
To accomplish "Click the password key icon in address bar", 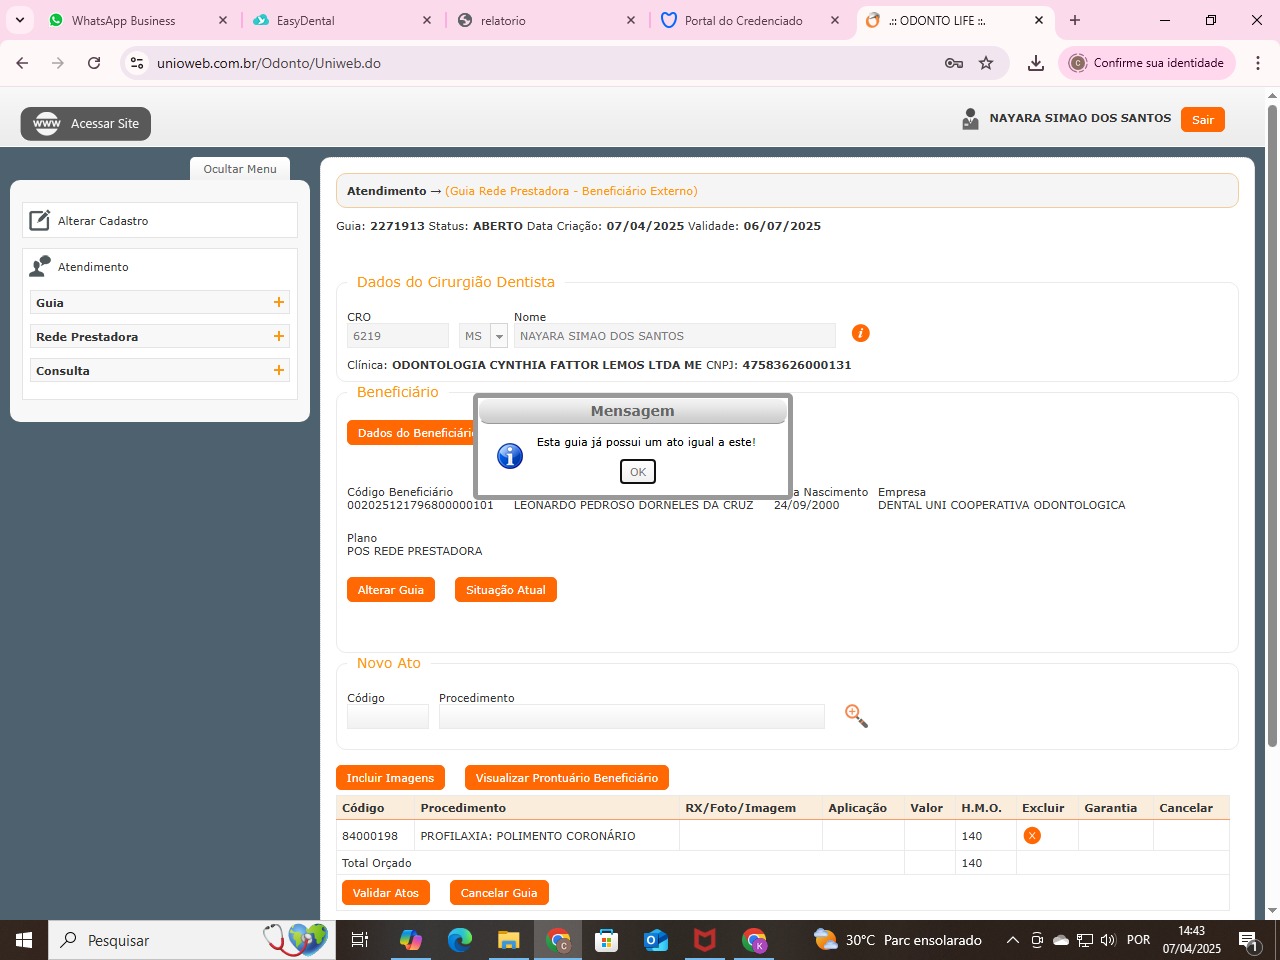I will pos(953,63).
